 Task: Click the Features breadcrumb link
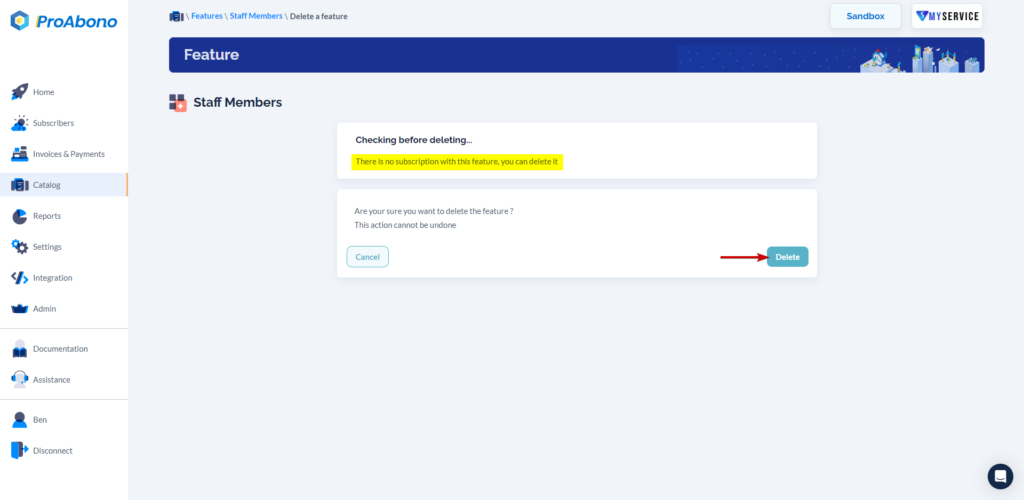207,16
